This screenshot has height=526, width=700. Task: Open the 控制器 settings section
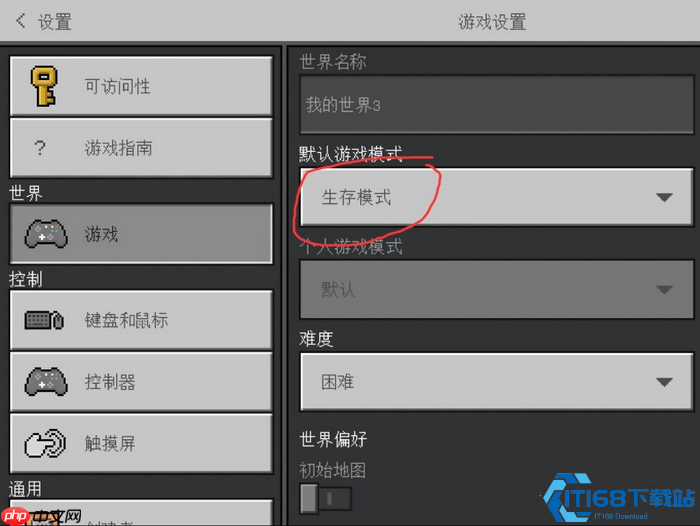pyautogui.click(x=141, y=382)
